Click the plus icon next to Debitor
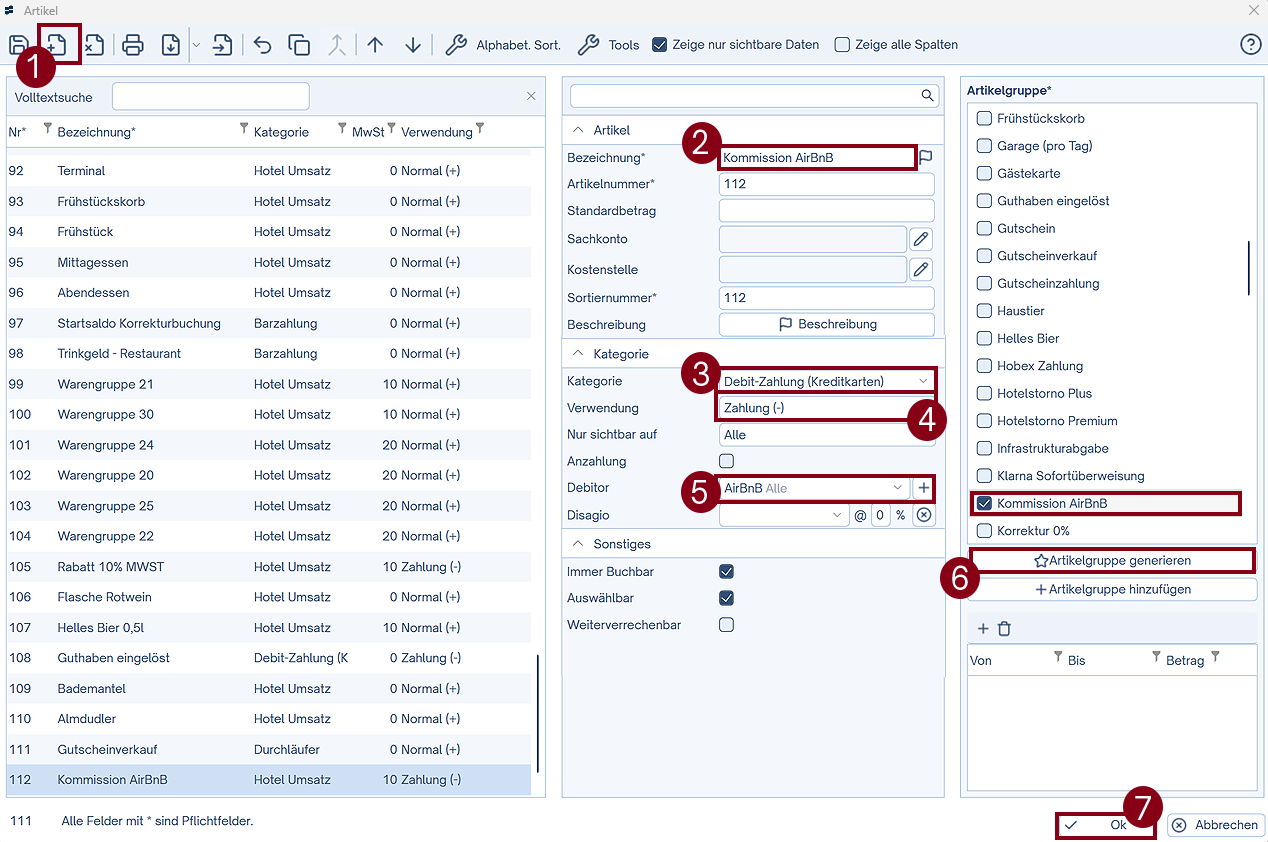1268x842 pixels. coord(923,488)
